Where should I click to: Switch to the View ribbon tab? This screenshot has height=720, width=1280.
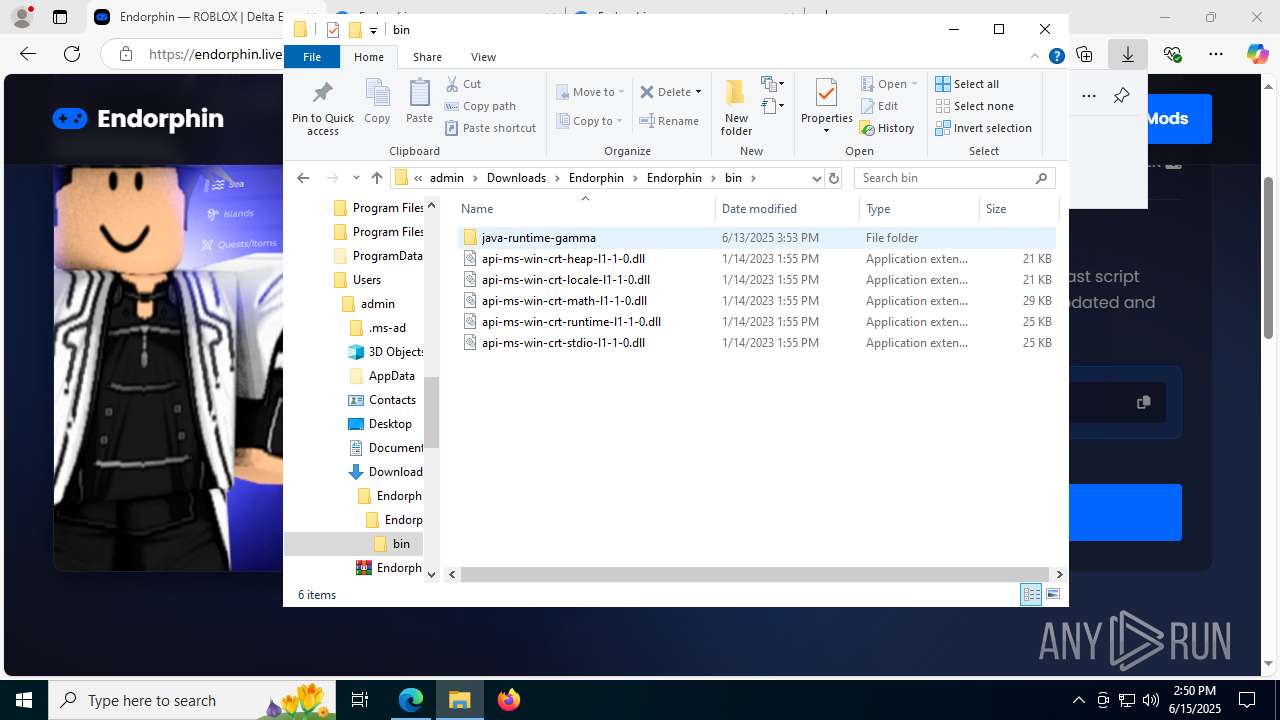click(483, 57)
